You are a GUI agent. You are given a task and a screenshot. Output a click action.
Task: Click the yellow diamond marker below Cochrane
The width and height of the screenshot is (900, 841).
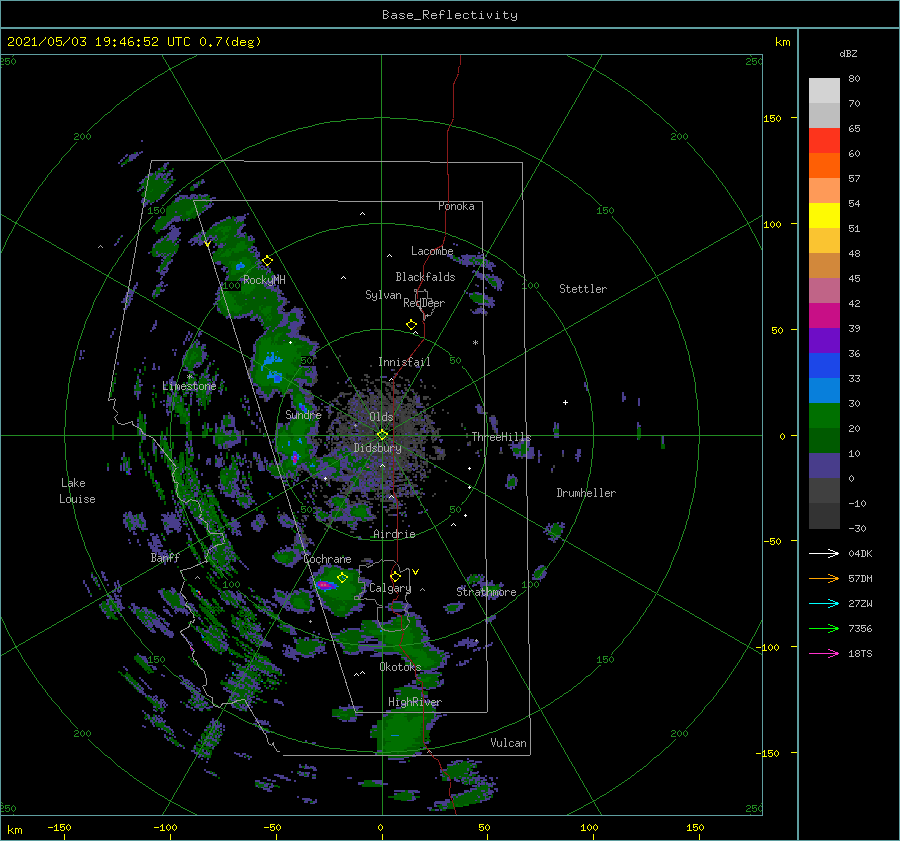tap(343, 578)
